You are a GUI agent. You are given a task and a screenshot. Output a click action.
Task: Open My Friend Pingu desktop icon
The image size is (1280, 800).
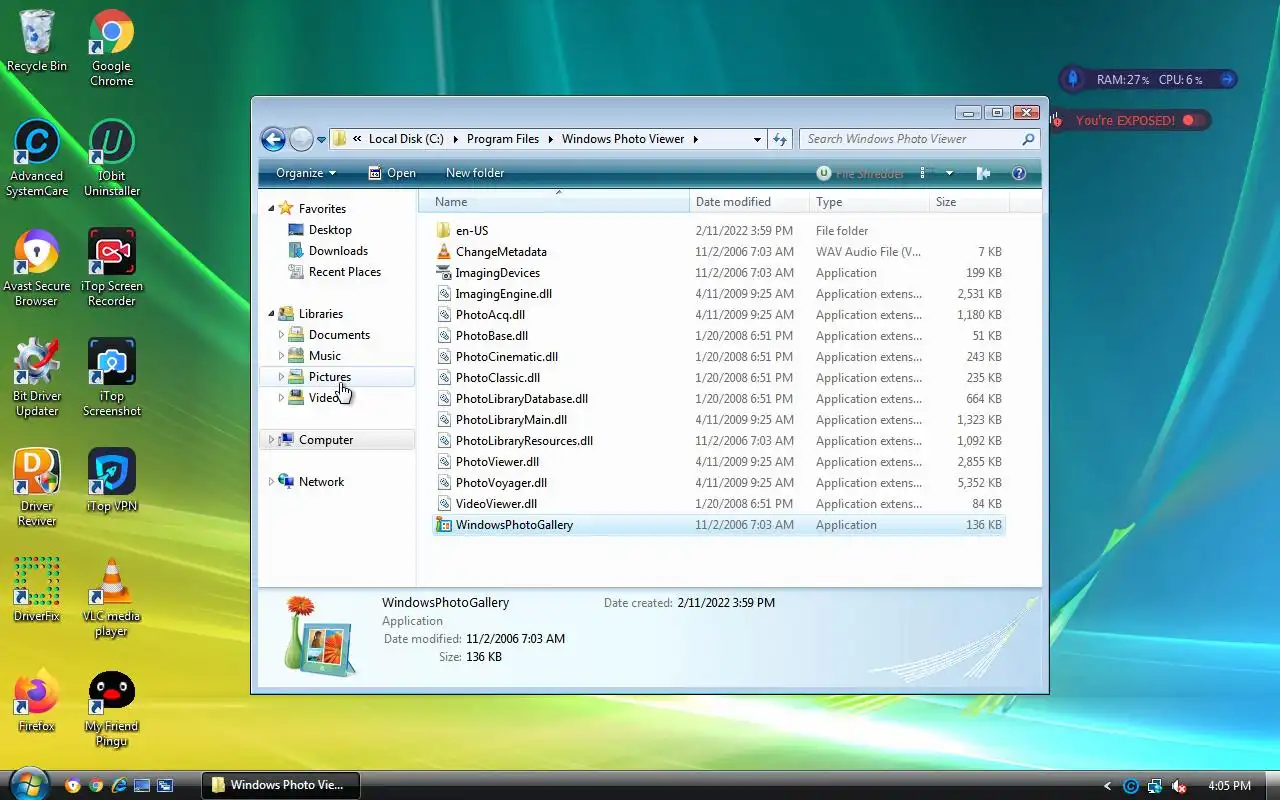(x=111, y=709)
